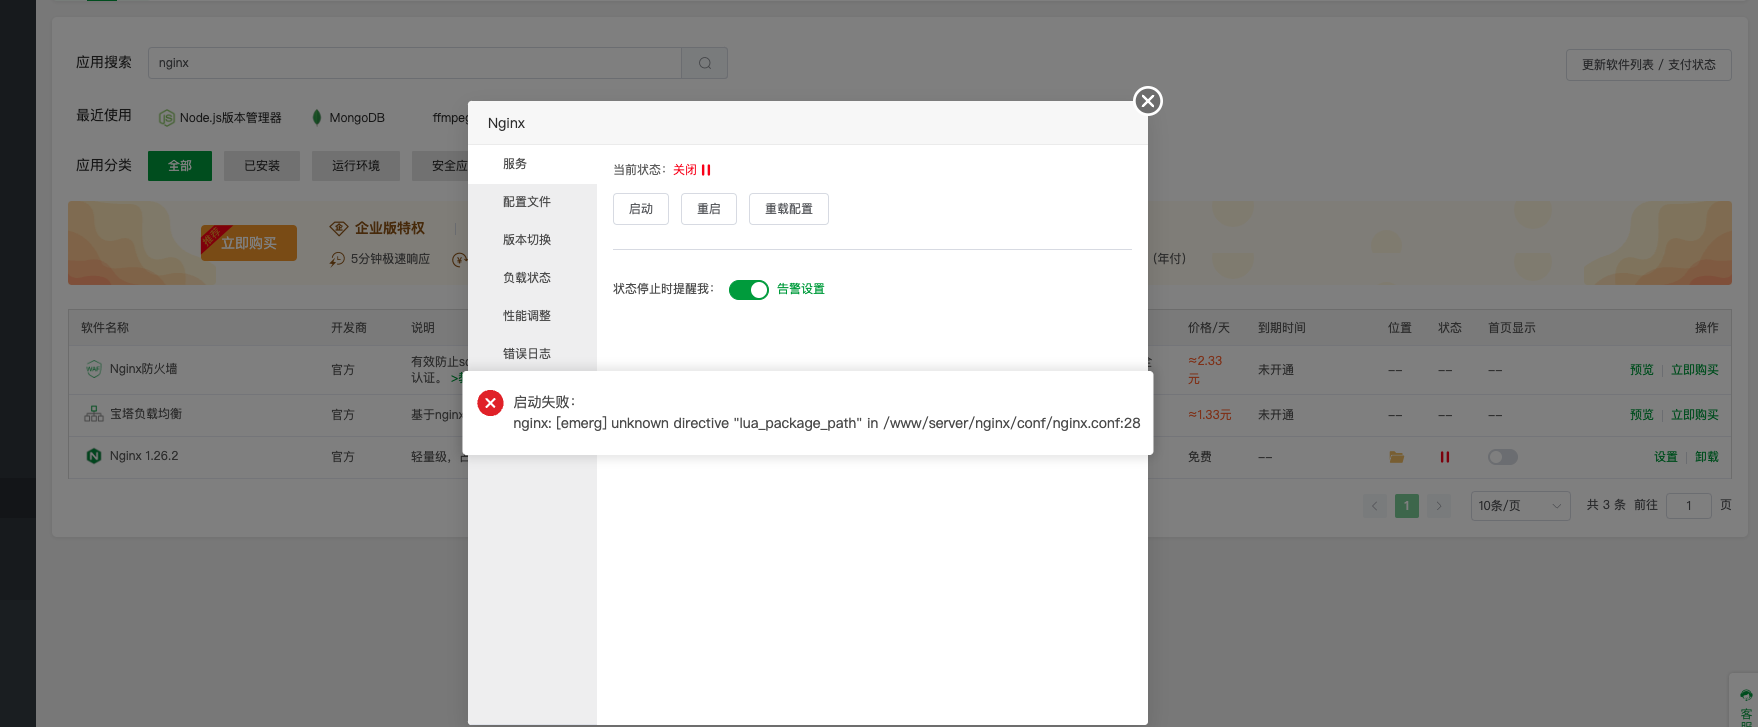Viewport: 1758px width, 727px height.
Task: Close the Nginx dialog with X icon
Action: 1148,101
